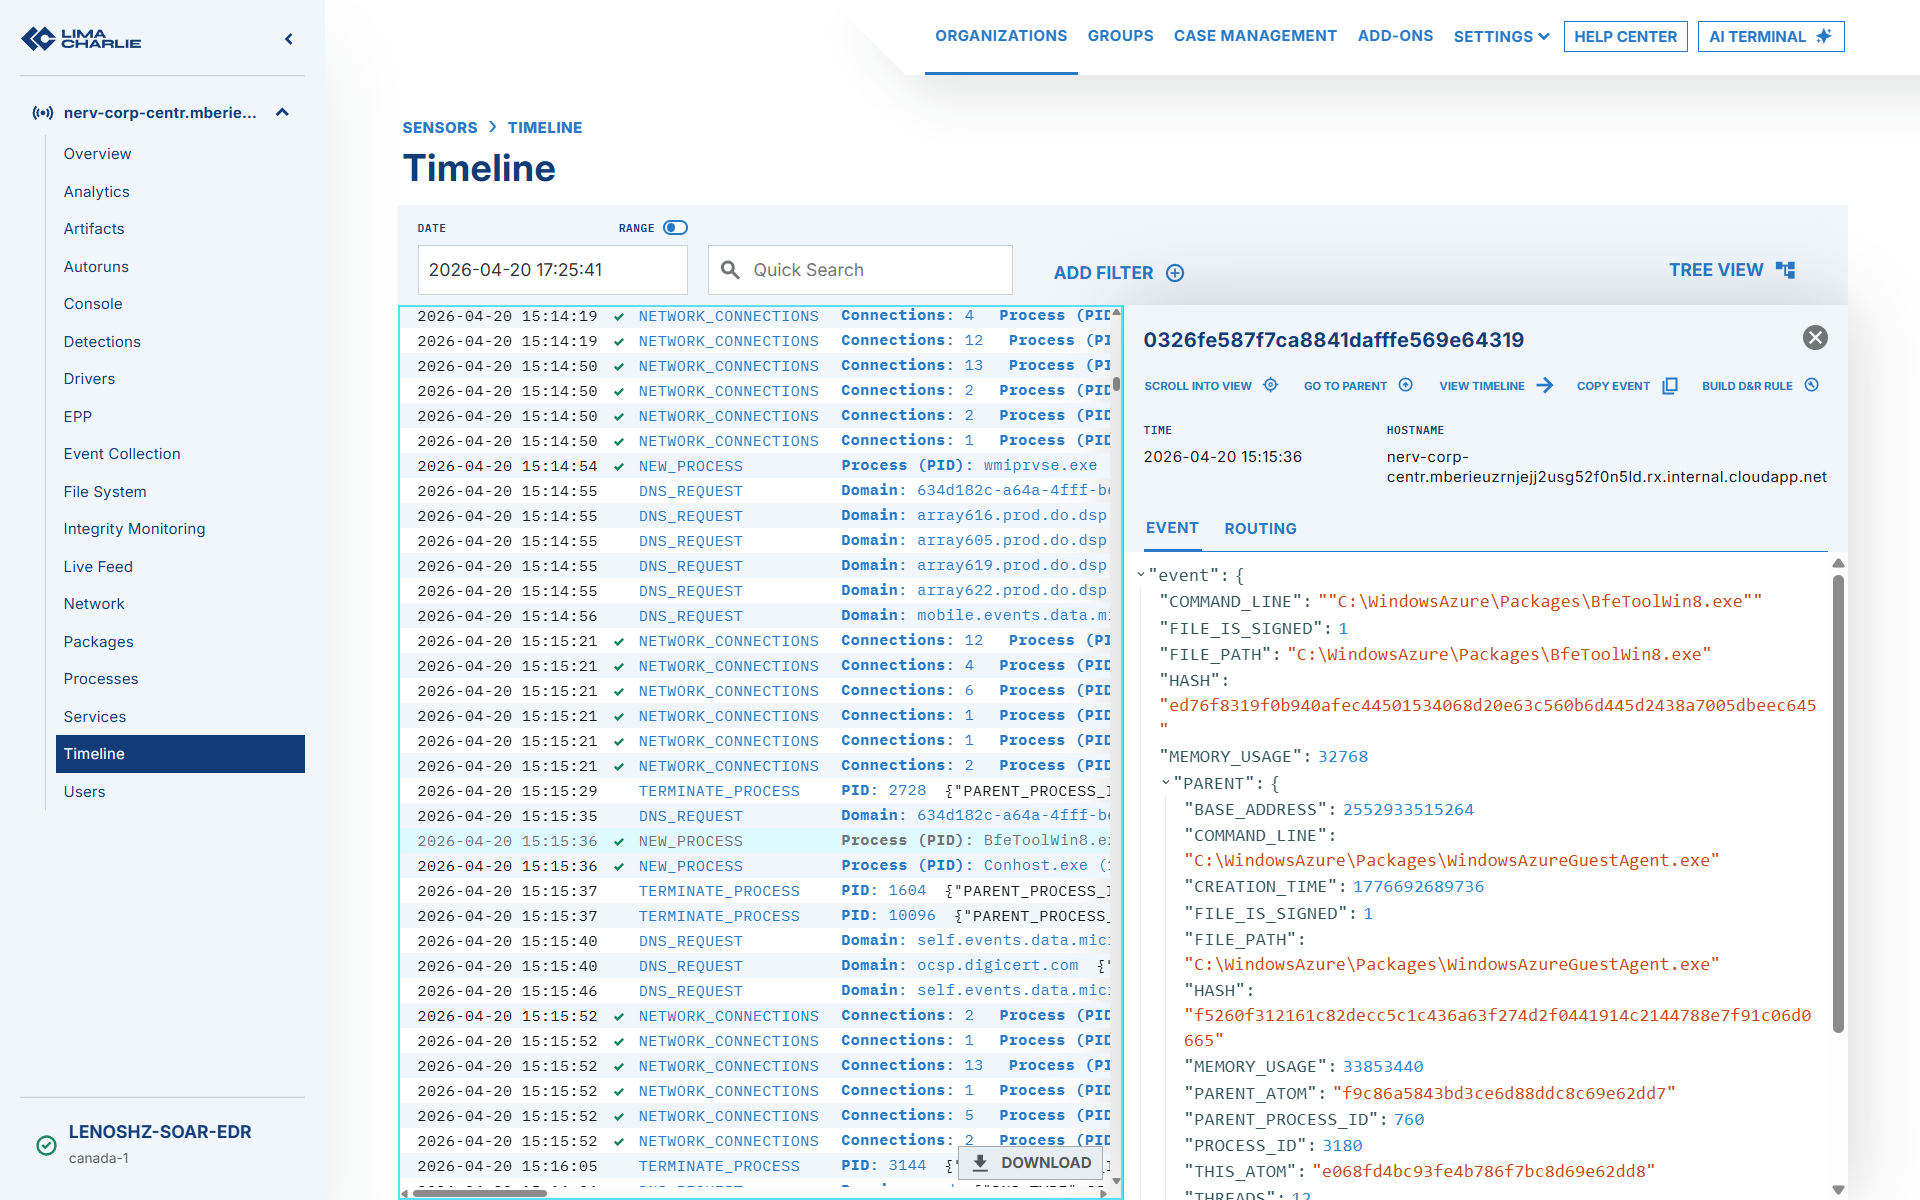
Task: Collapse the "PARENT" JSON node
Action: [1166, 783]
